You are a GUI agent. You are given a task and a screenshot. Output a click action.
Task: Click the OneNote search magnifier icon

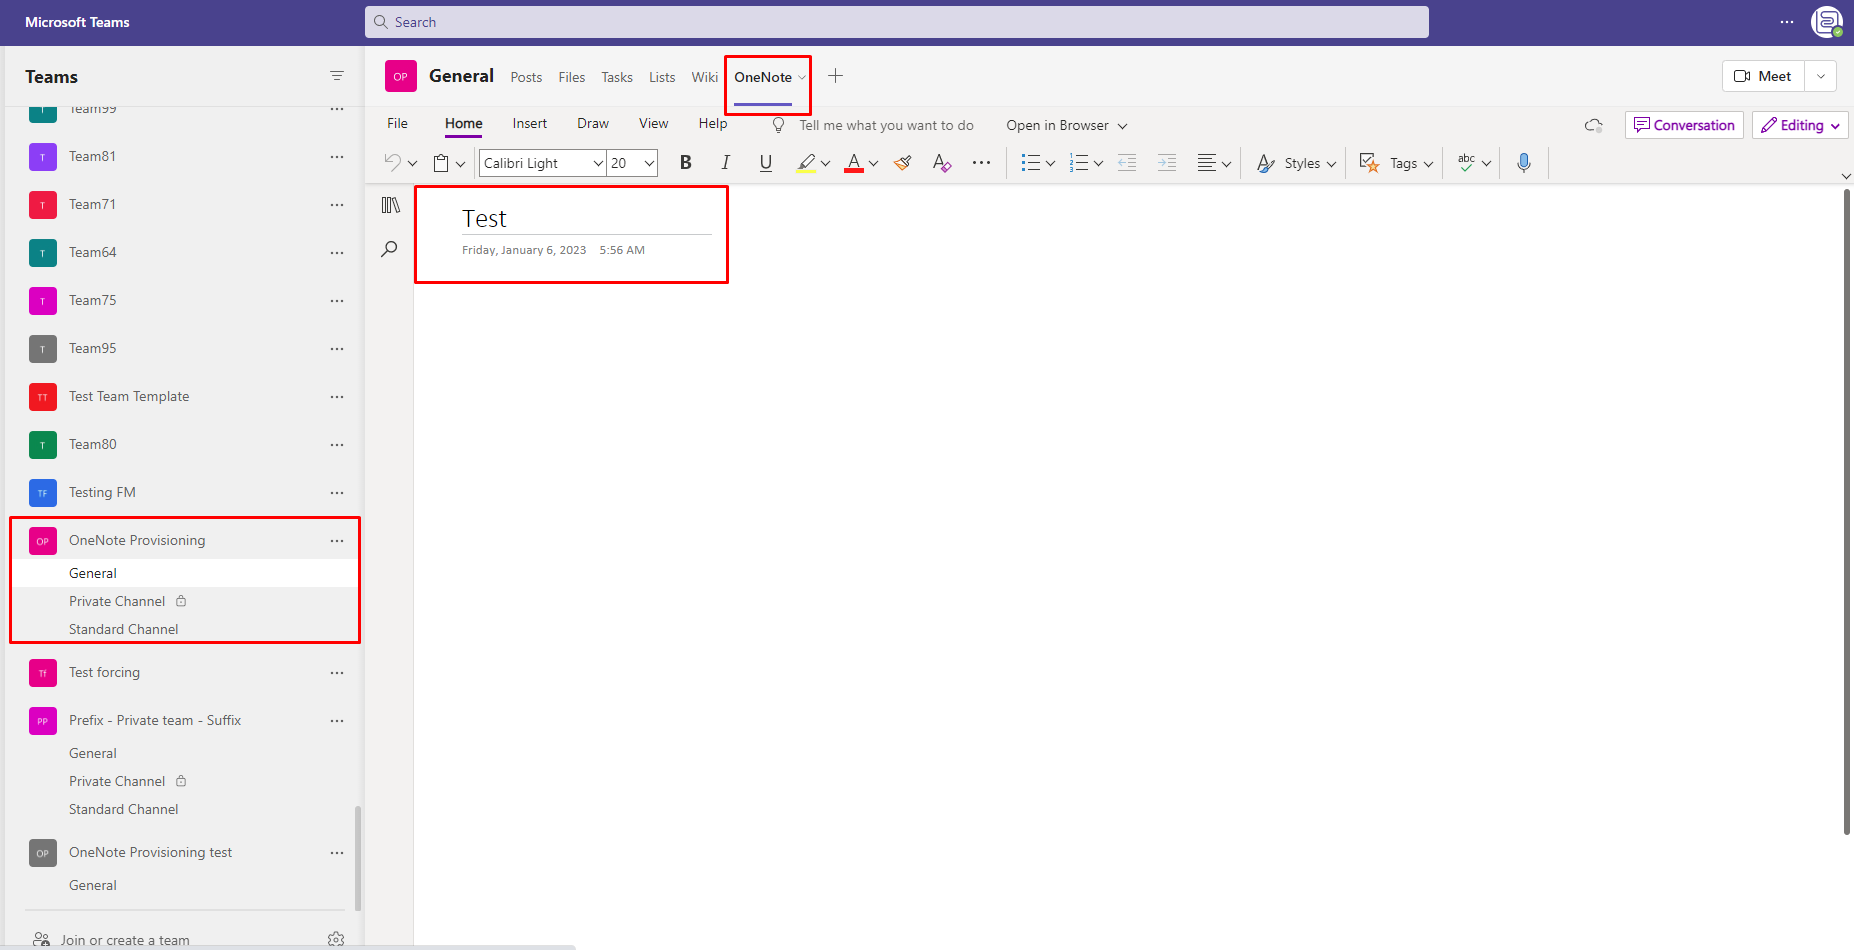[389, 249]
